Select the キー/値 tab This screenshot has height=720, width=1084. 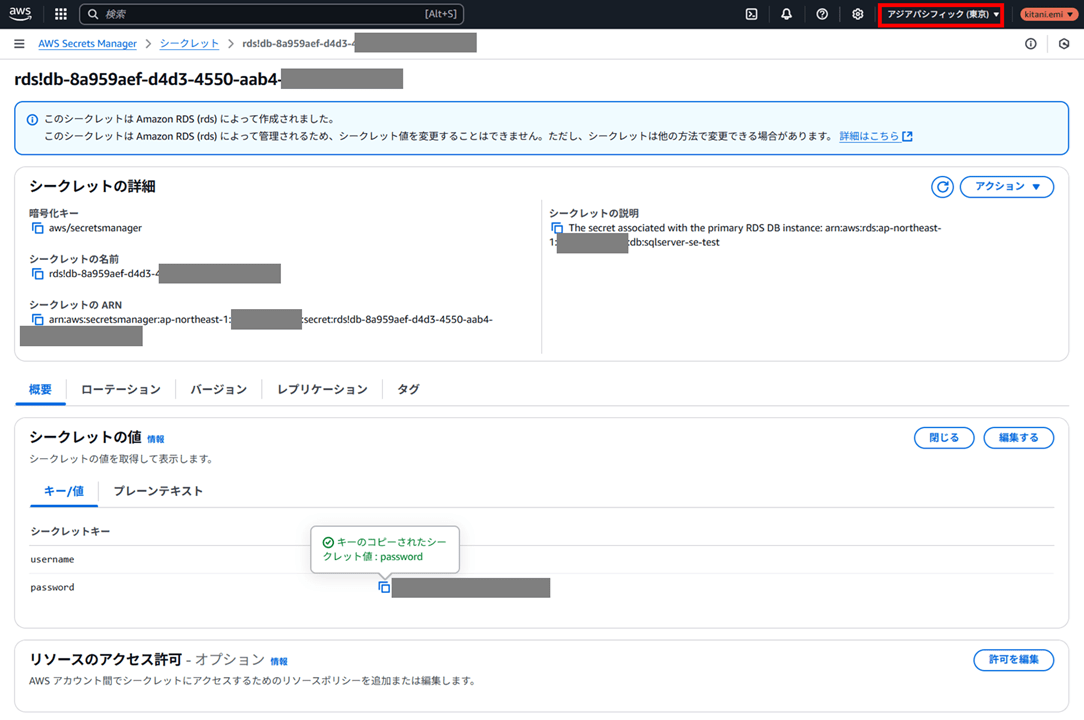point(64,491)
